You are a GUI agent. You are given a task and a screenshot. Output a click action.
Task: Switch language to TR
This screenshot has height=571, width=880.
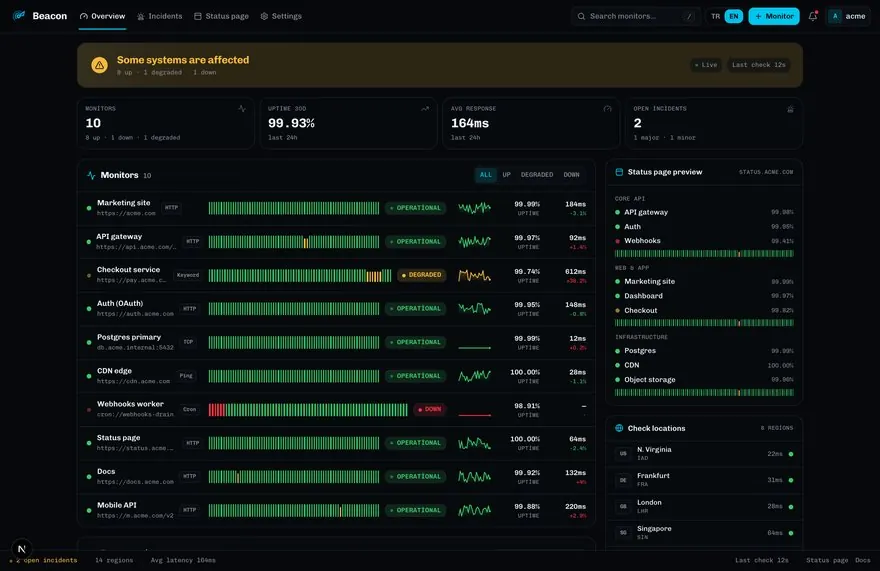[x=716, y=16]
